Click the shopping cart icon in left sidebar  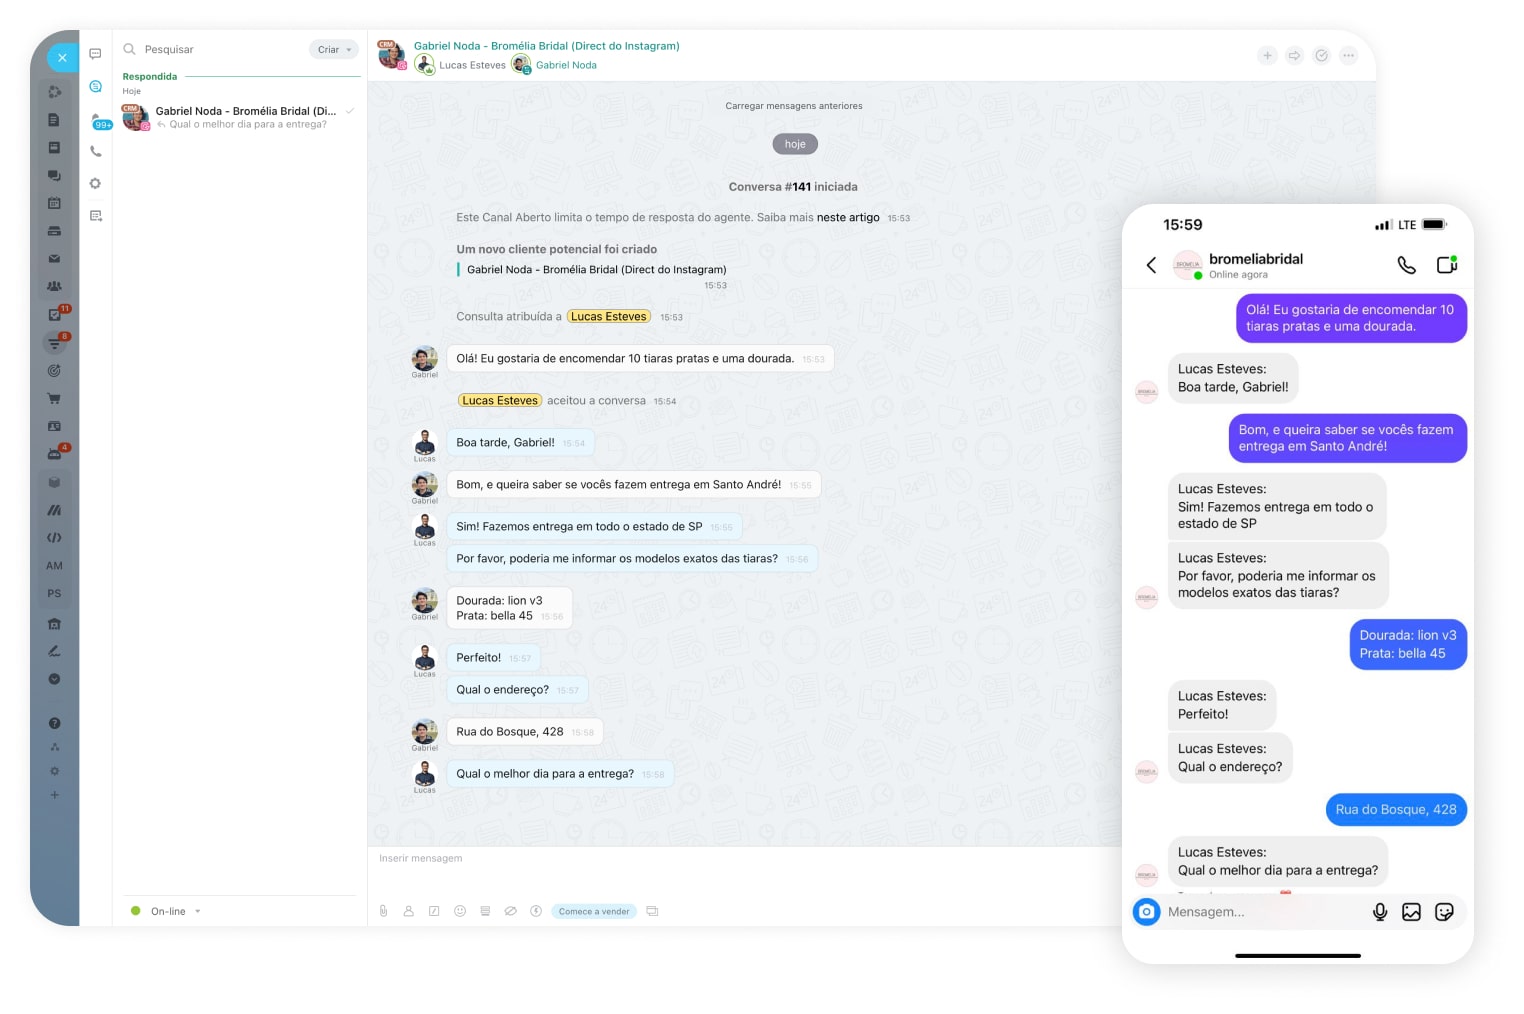[54, 398]
